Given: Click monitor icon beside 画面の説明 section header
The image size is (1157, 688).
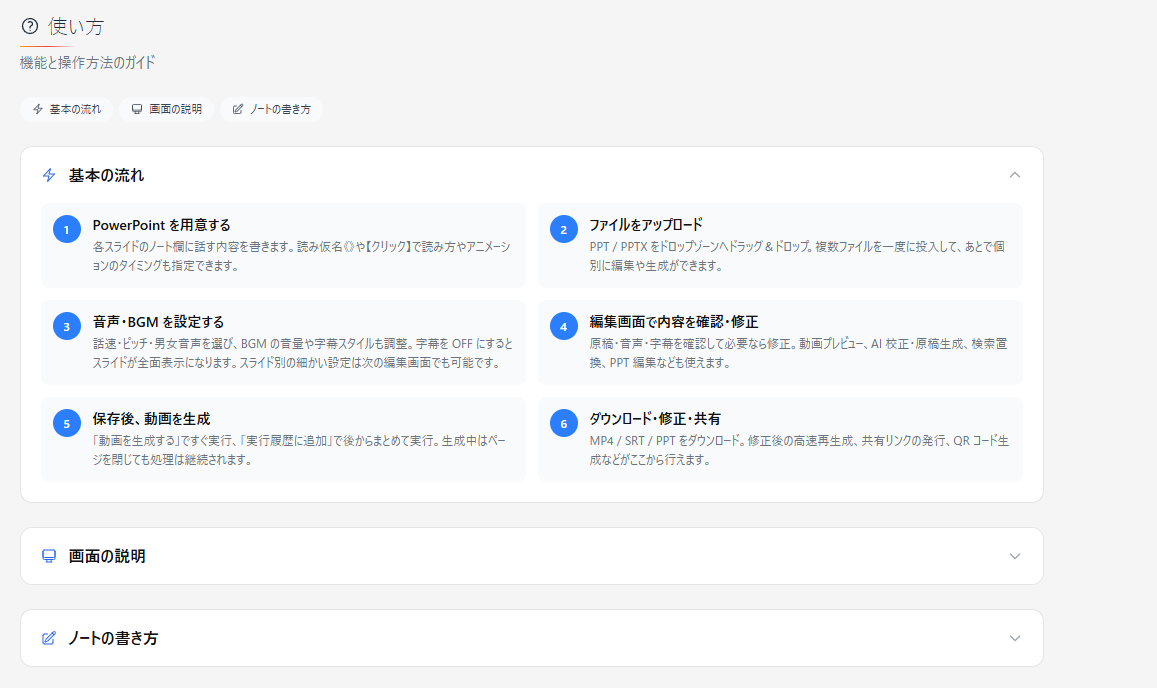Looking at the screenshot, I should click(49, 556).
